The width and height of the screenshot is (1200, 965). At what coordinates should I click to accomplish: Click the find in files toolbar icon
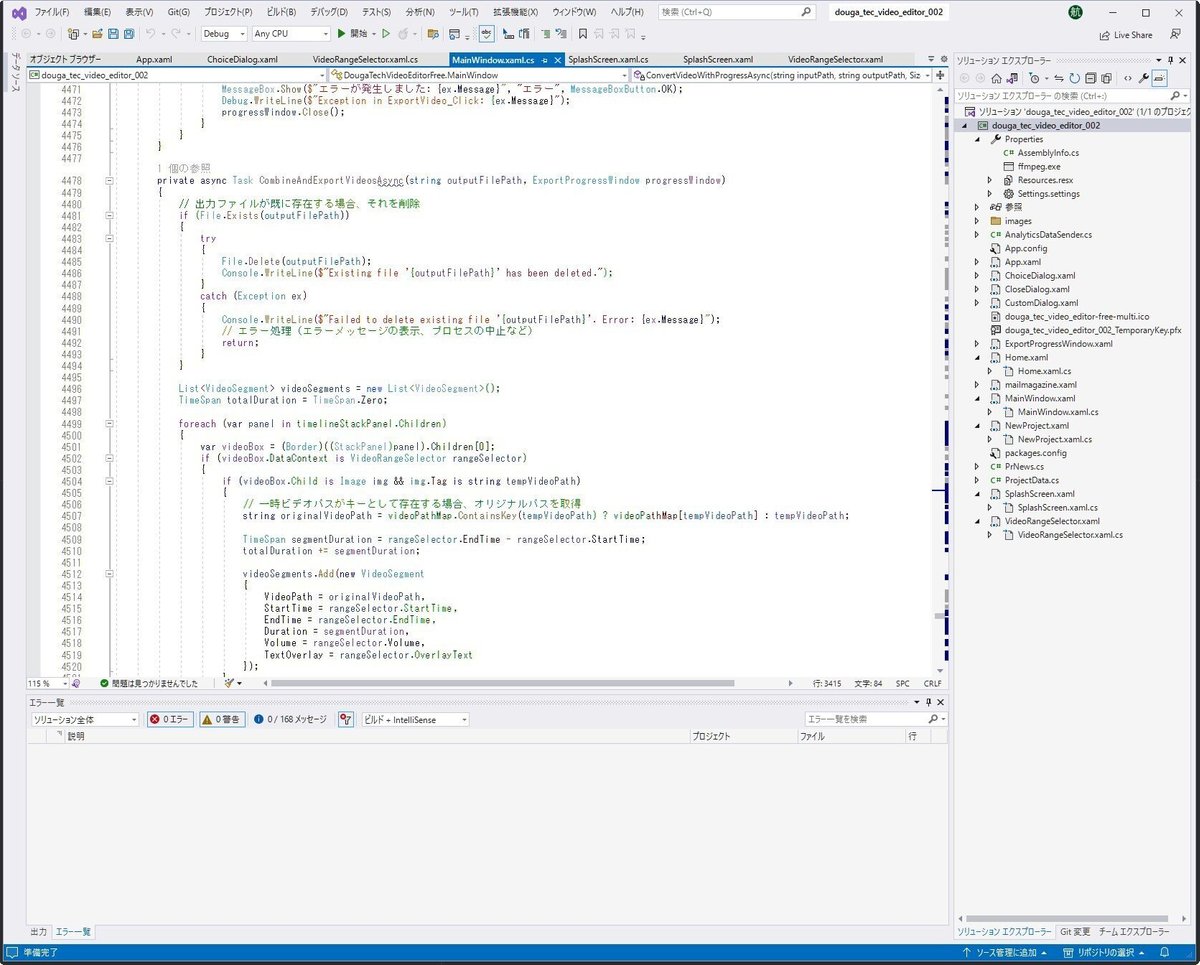[433, 34]
